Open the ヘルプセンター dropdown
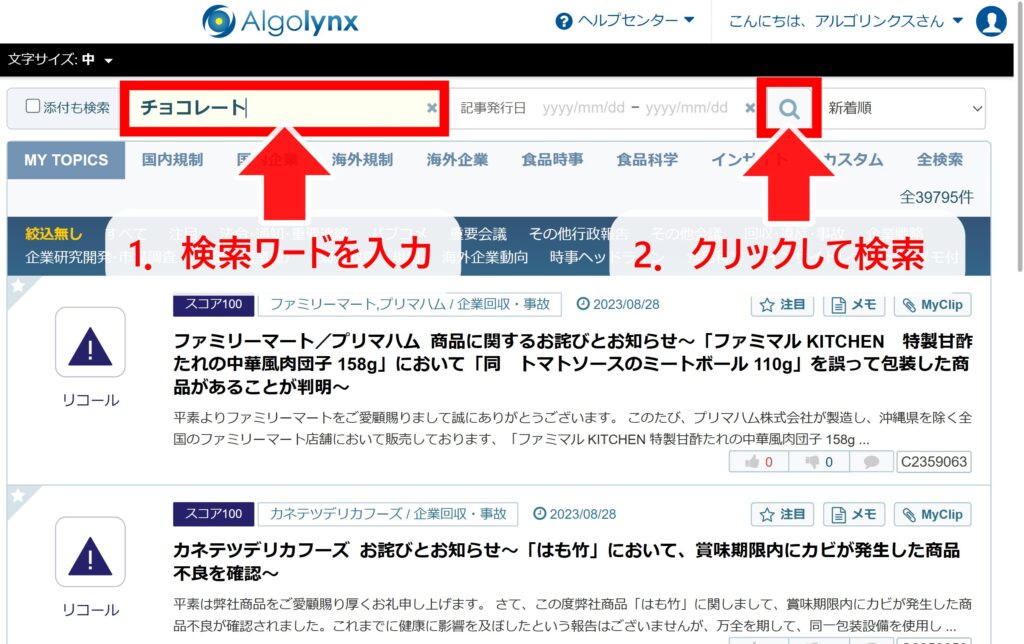This screenshot has width=1024, height=644. tap(625, 21)
